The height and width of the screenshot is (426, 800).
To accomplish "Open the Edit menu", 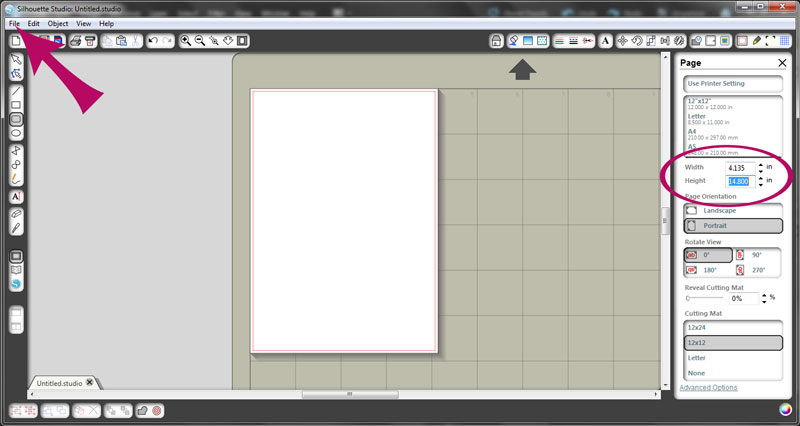I will (34, 23).
